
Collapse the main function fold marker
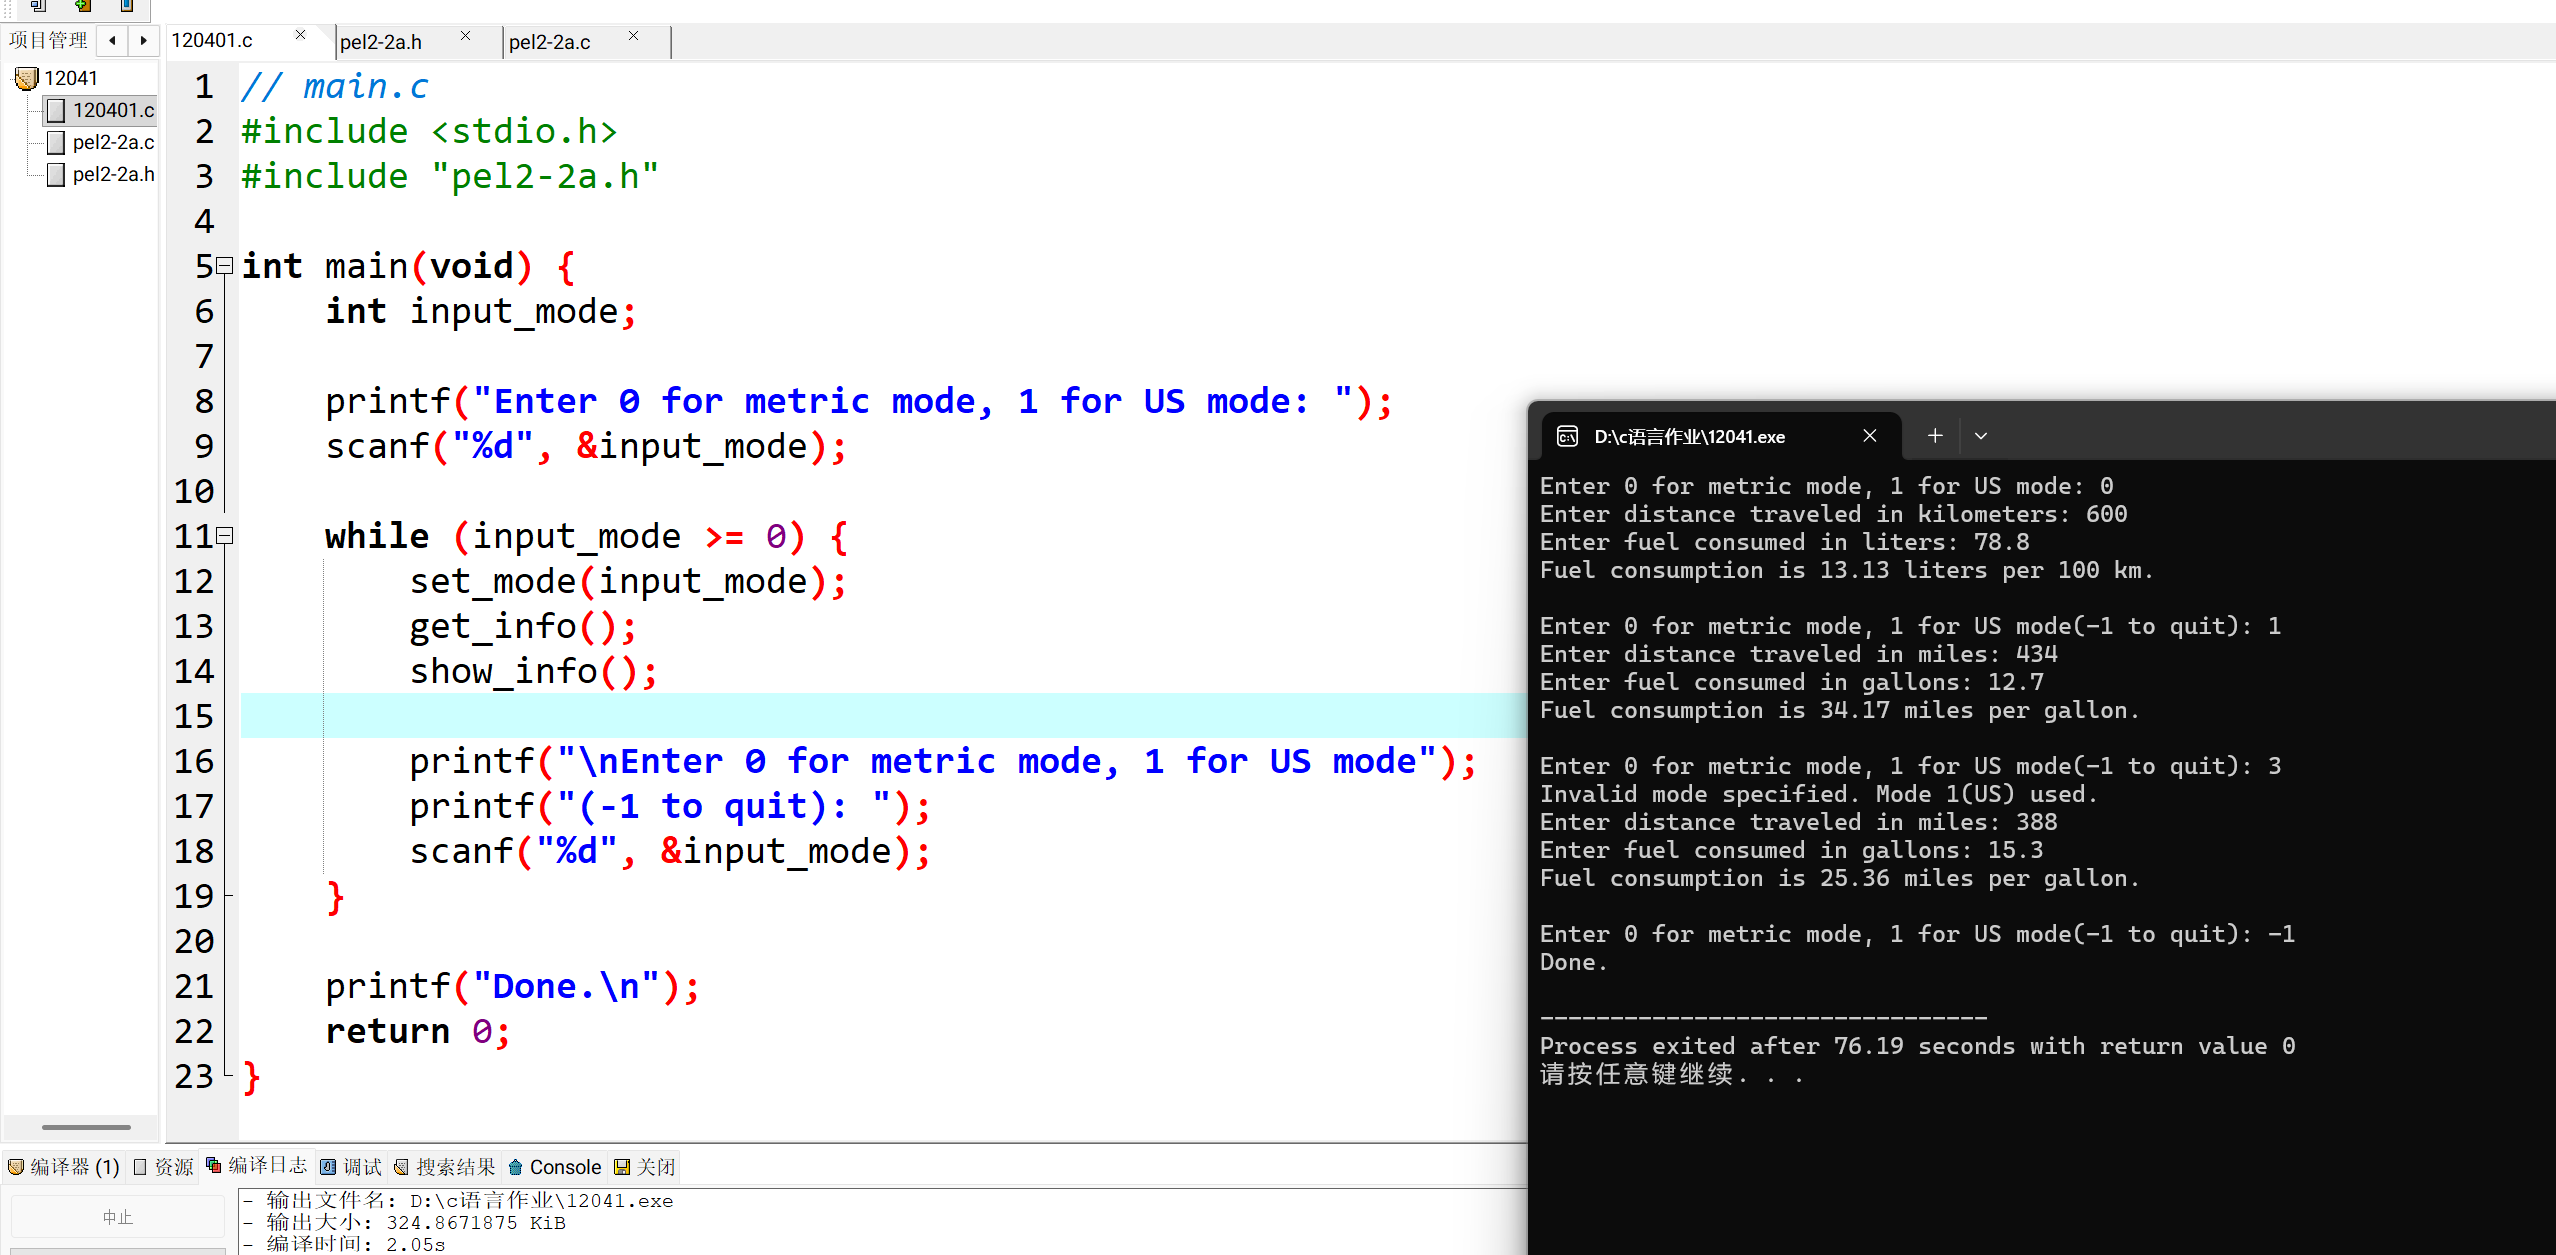point(225,266)
